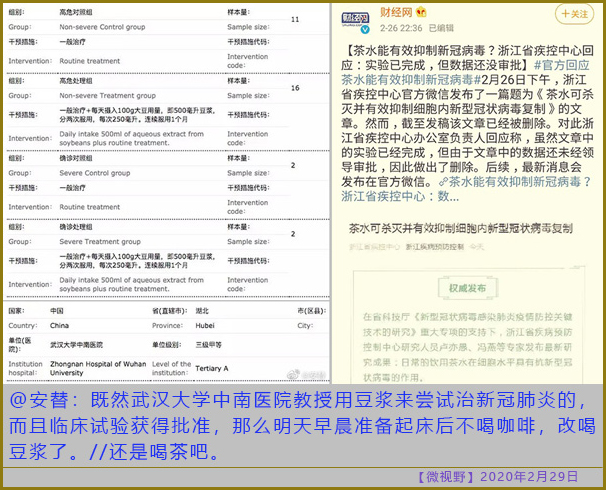Click 确诊对照组 group name
The height and width of the screenshot is (490, 606).
click(x=76, y=158)
